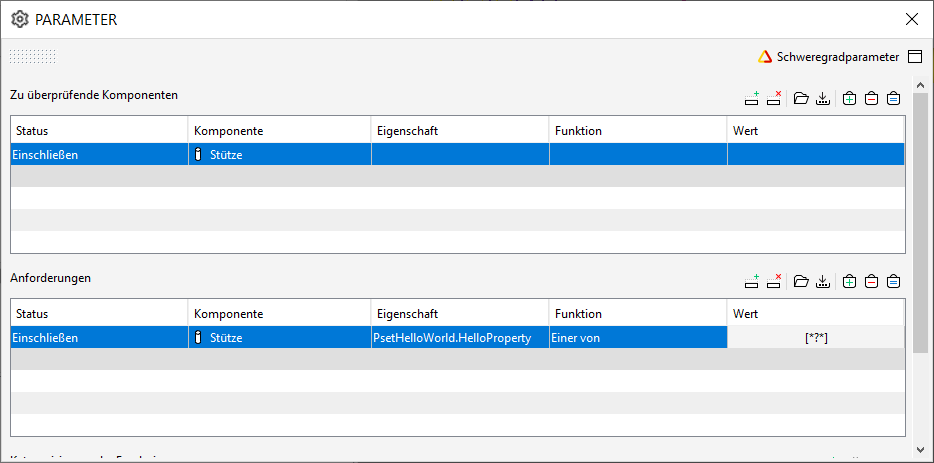Delete the row in Zu überprüfende Komponenten
Viewport: 934px width, 463px height.
[774, 98]
